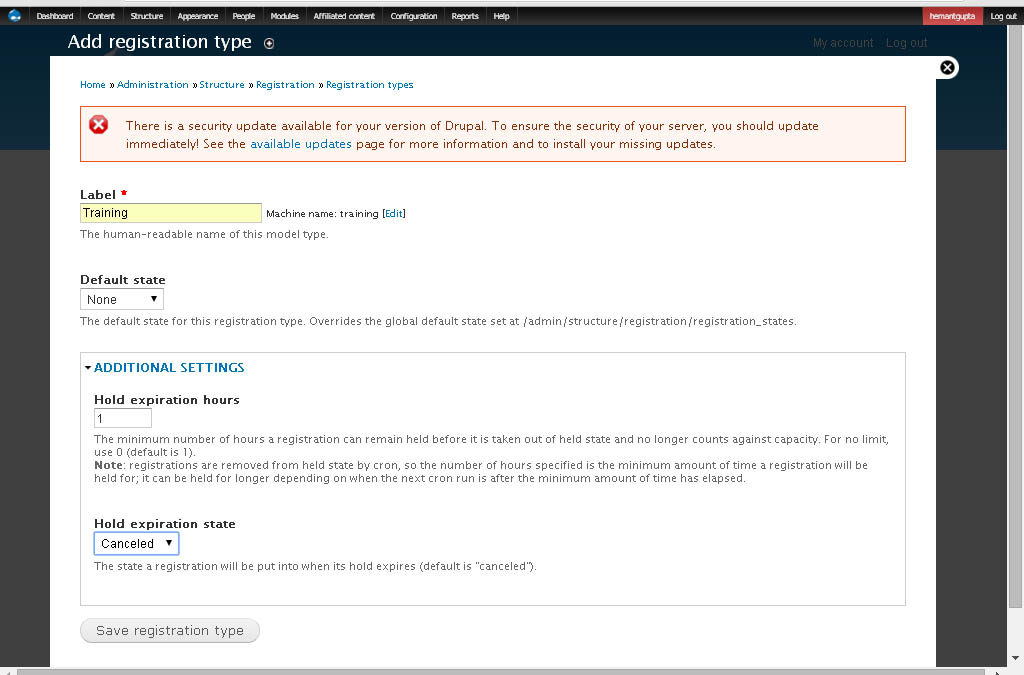
Task: Open the Modules admin menu
Action: coord(284,16)
